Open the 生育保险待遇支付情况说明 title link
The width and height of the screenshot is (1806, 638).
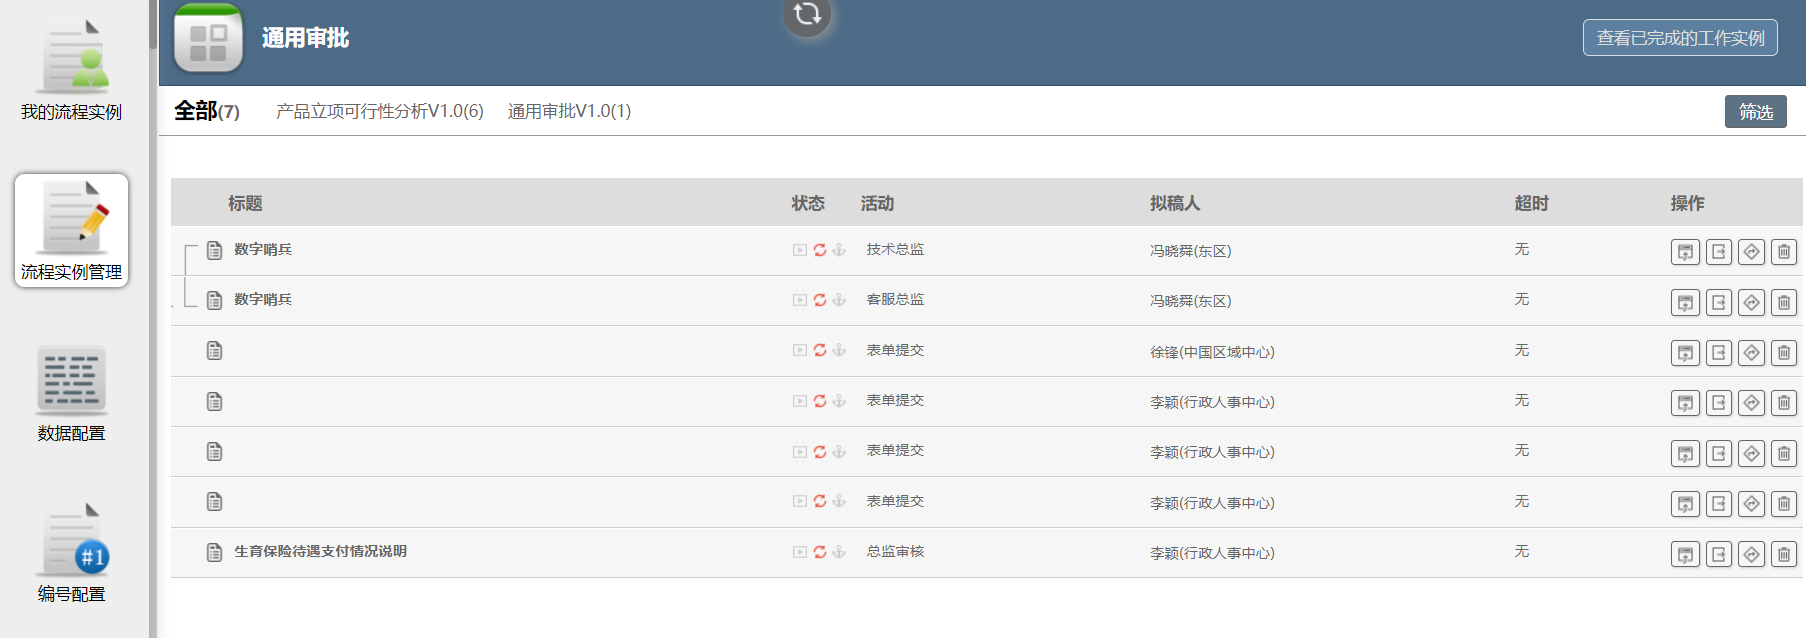click(x=320, y=551)
